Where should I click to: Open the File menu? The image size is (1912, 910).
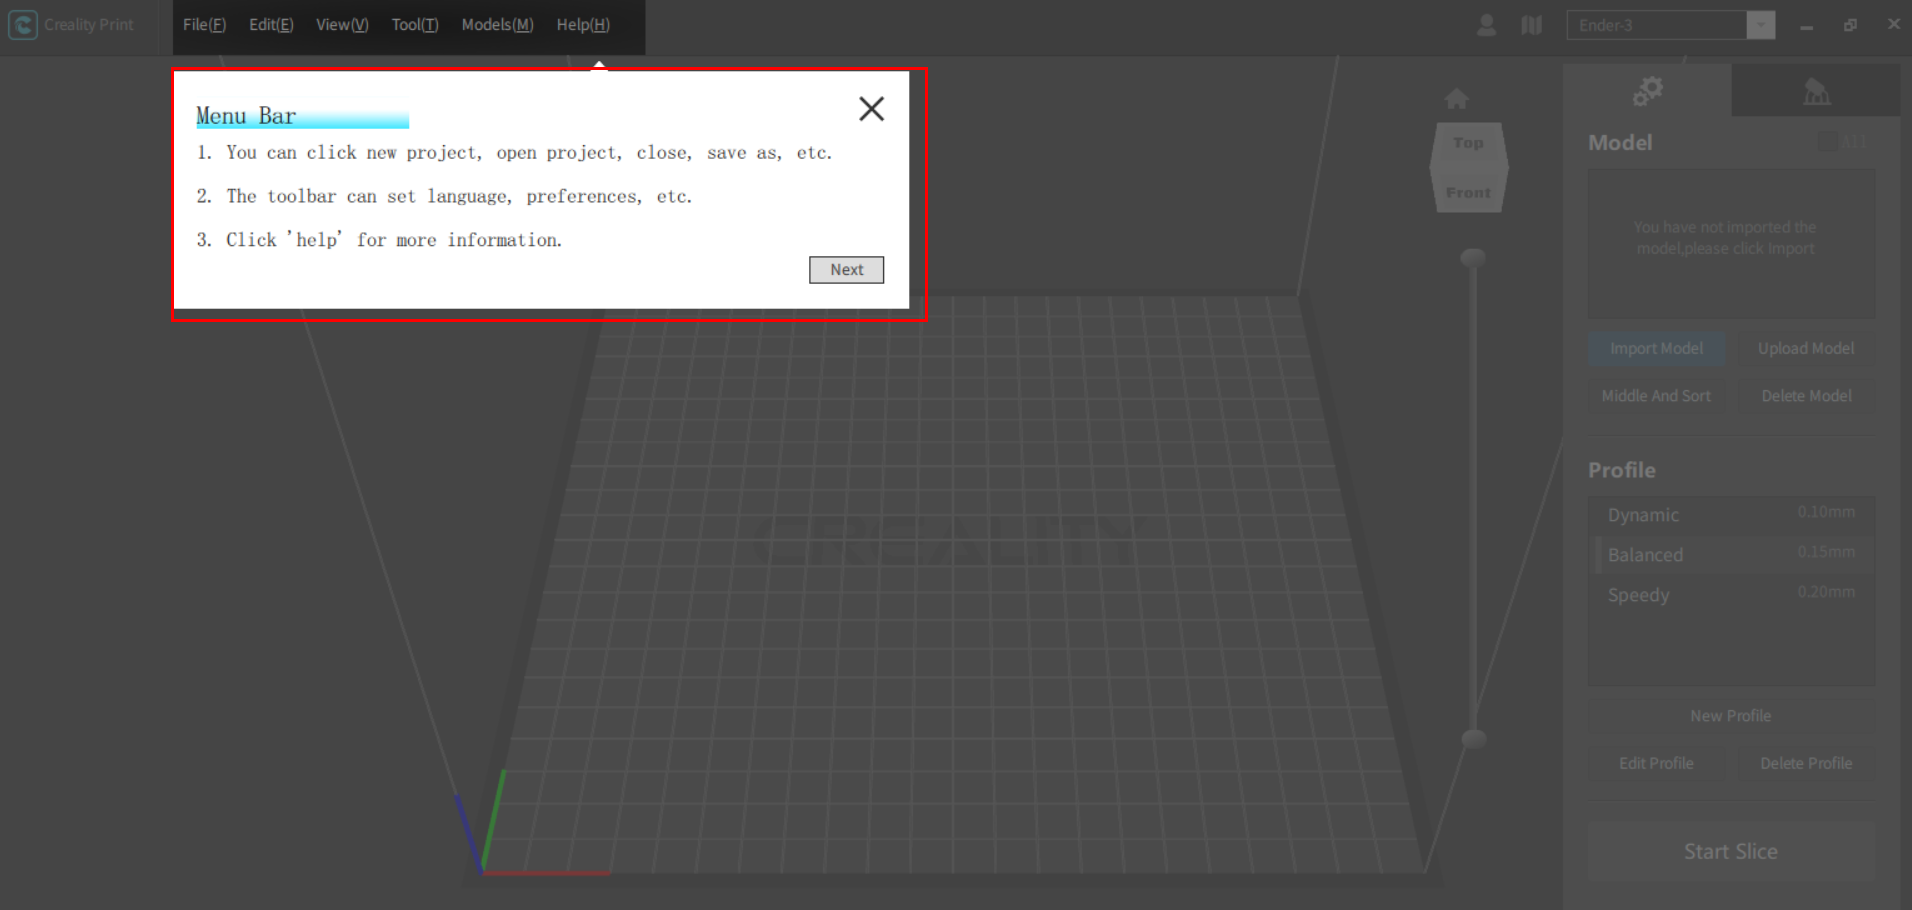click(x=203, y=24)
